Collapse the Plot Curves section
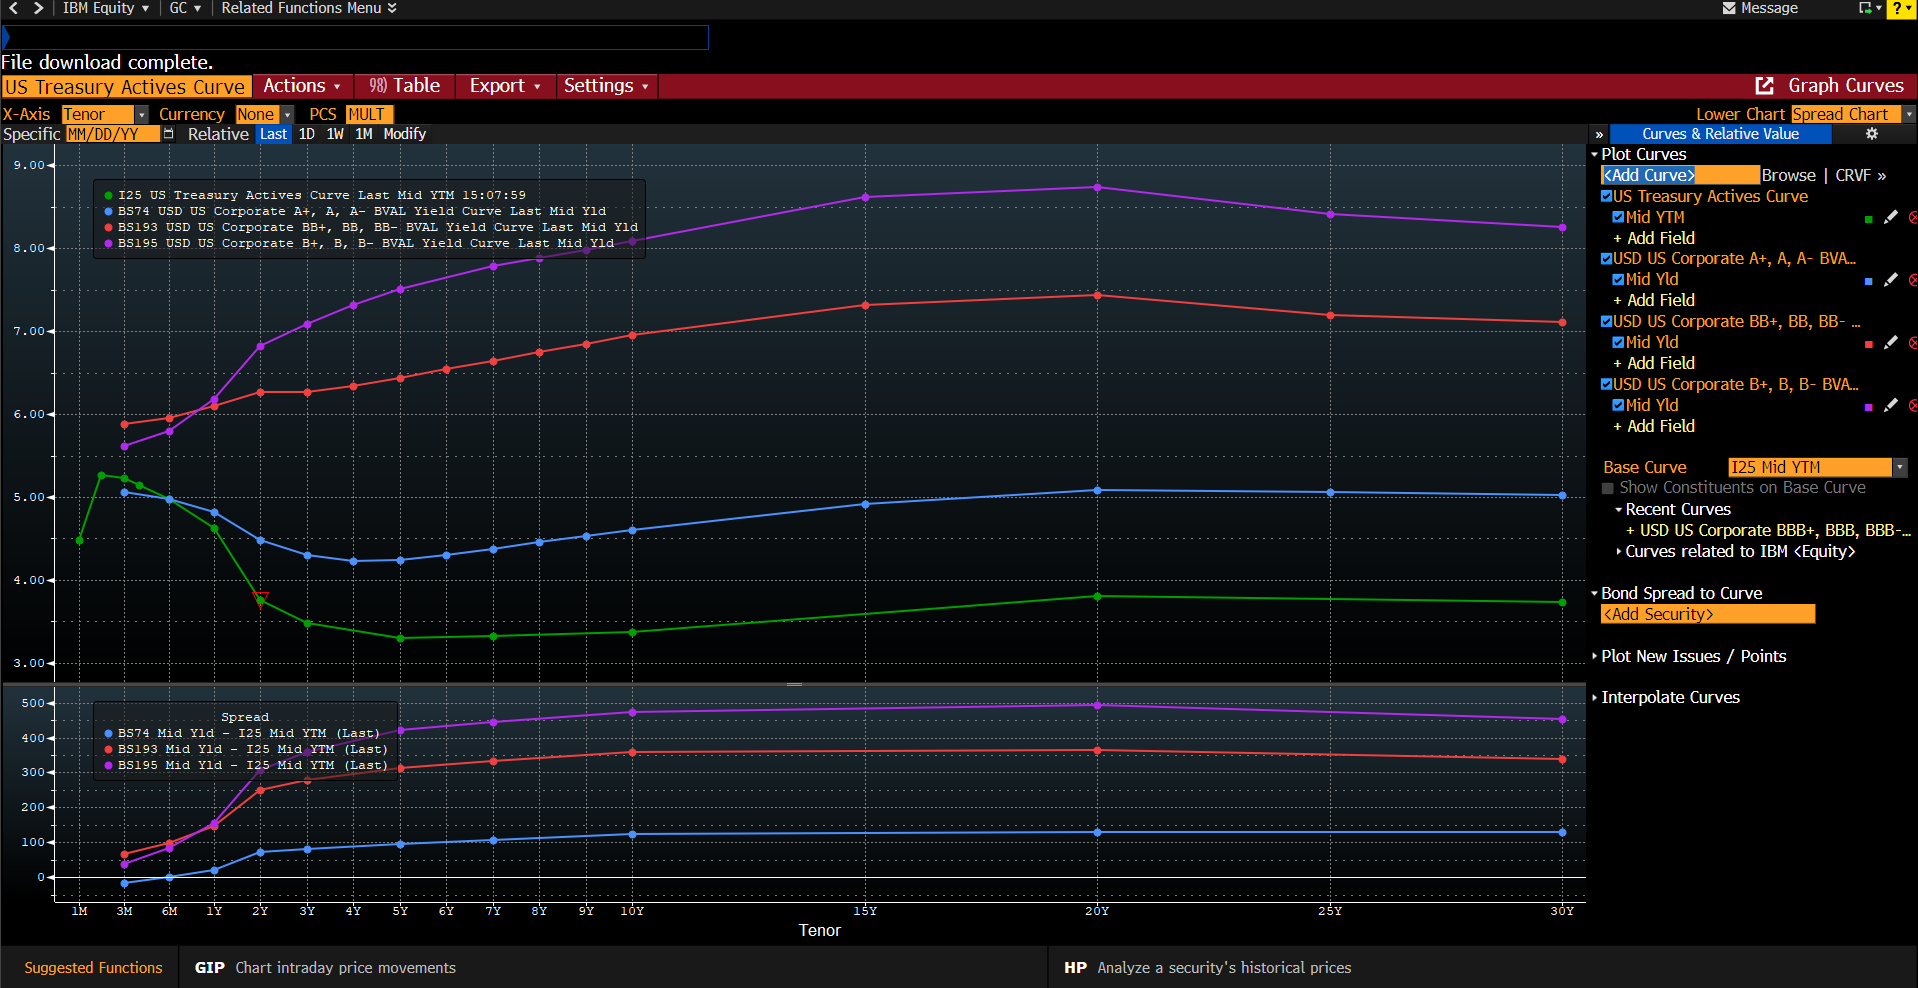The image size is (1918, 988). click(1595, 154)
